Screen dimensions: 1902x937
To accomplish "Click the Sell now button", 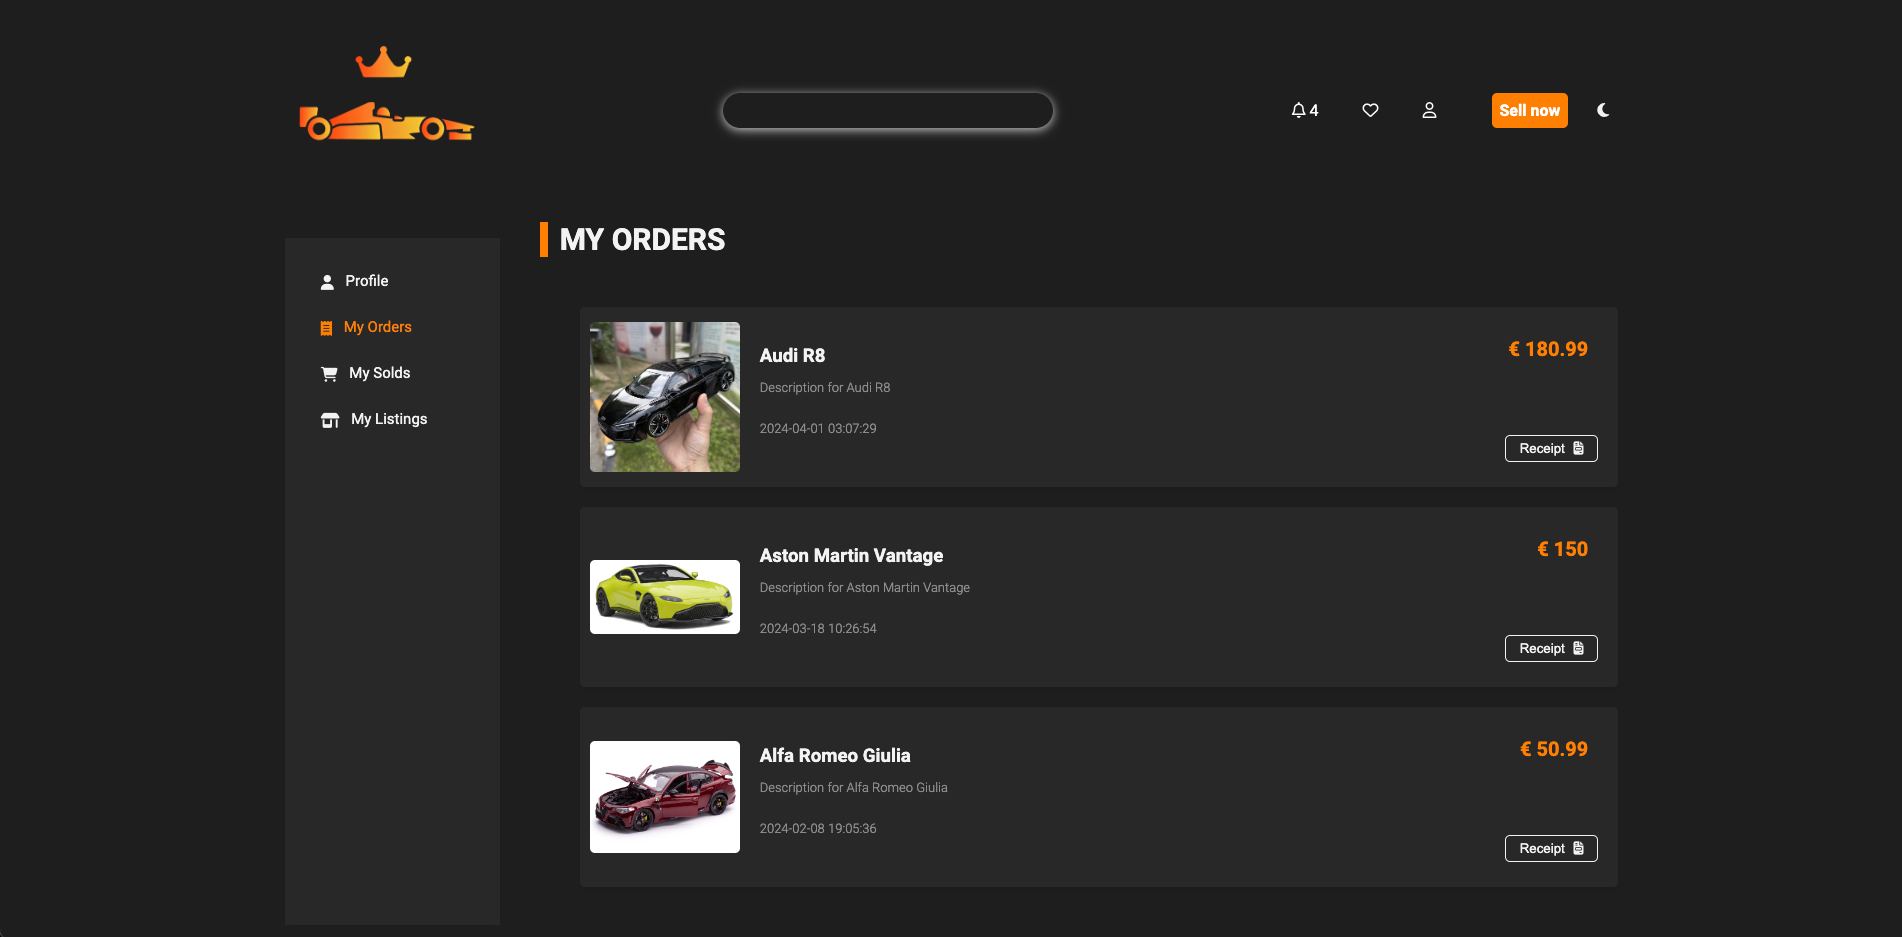I will pyautogui.click(x=1529, y=110).
